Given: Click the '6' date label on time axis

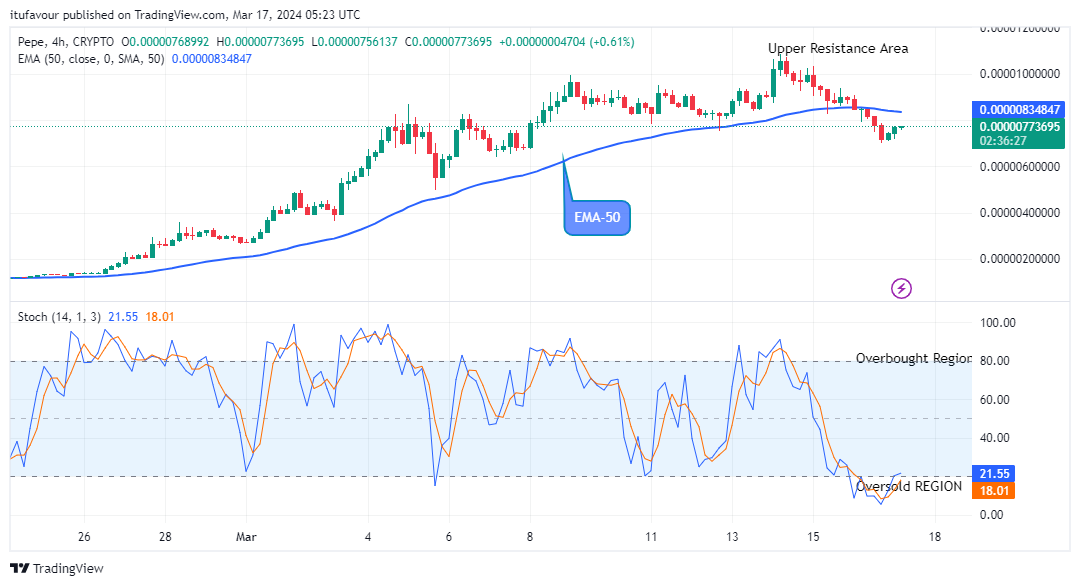Looking at the screenshot, I should pos(448,537).
